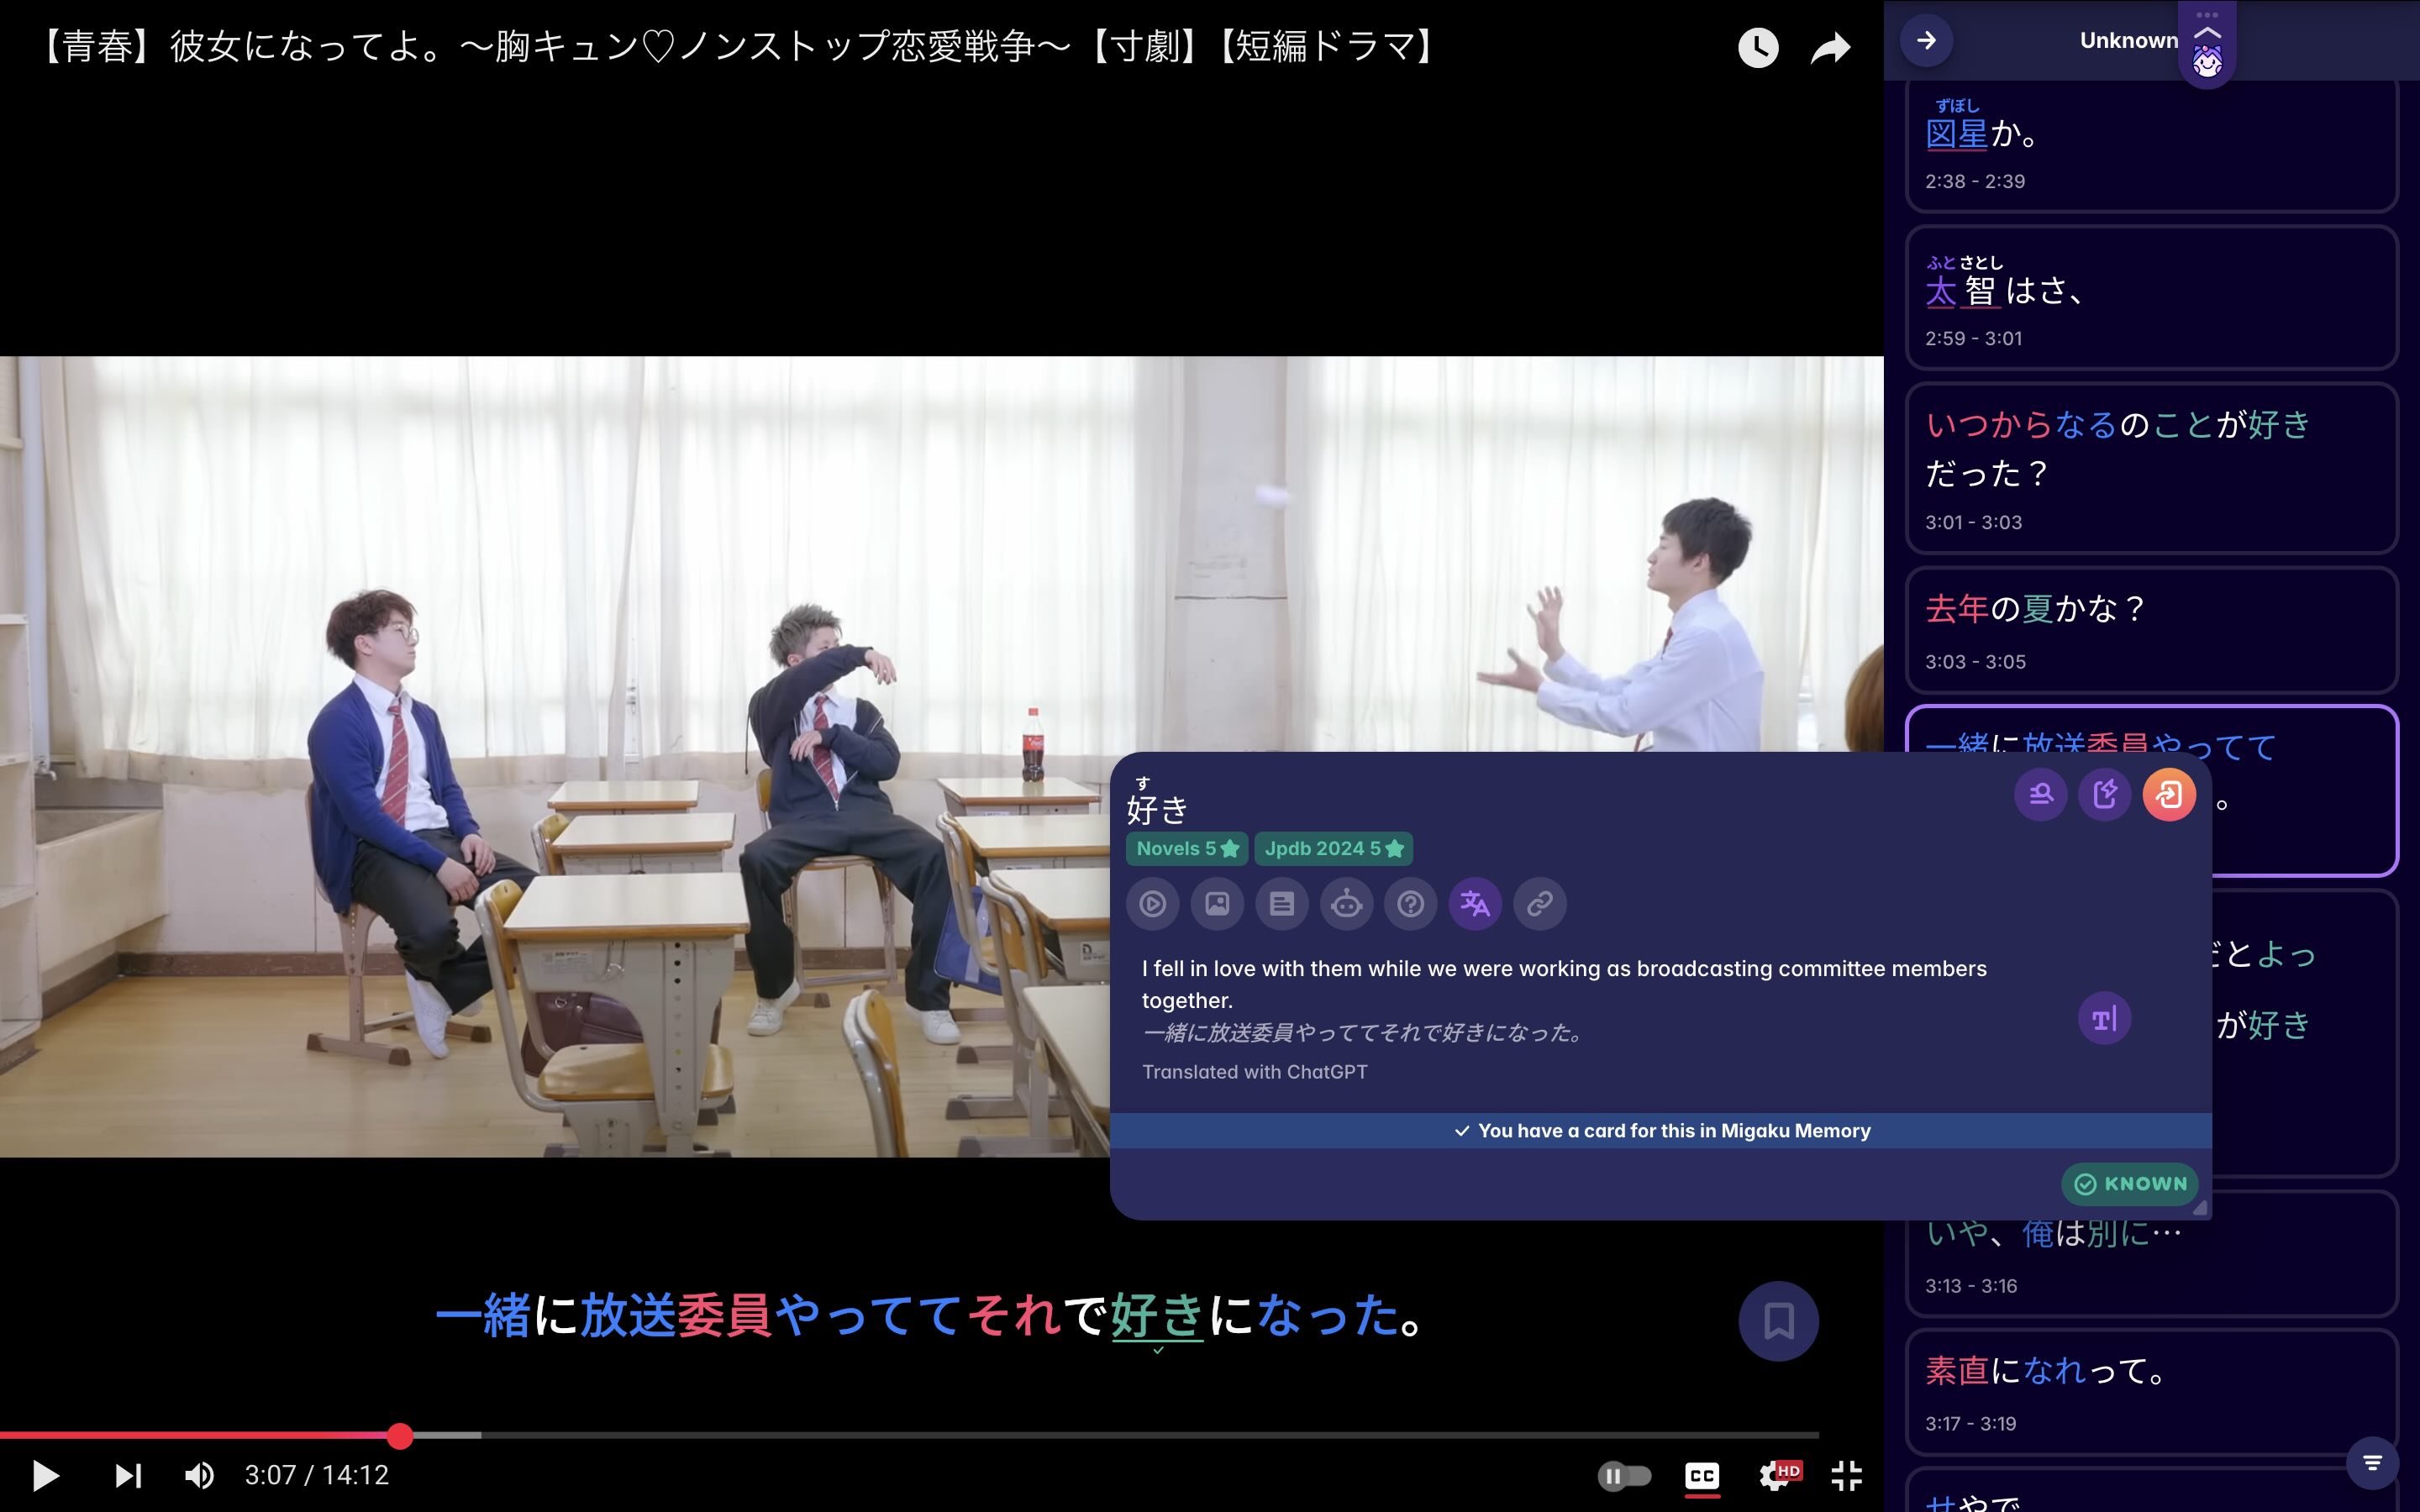2420x1512 pixels.
Task: Click the red playhead scrubber dot
Action: coord(400,1435)
